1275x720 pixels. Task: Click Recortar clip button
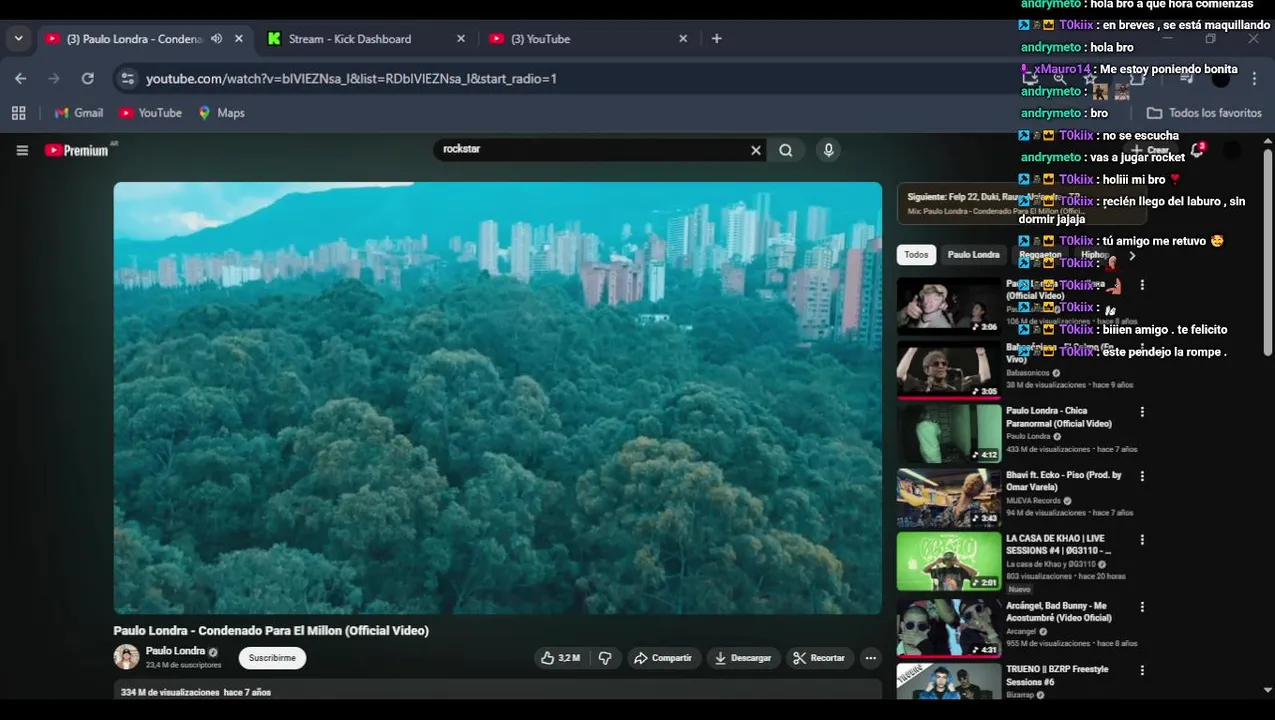[x=819, y=658]
